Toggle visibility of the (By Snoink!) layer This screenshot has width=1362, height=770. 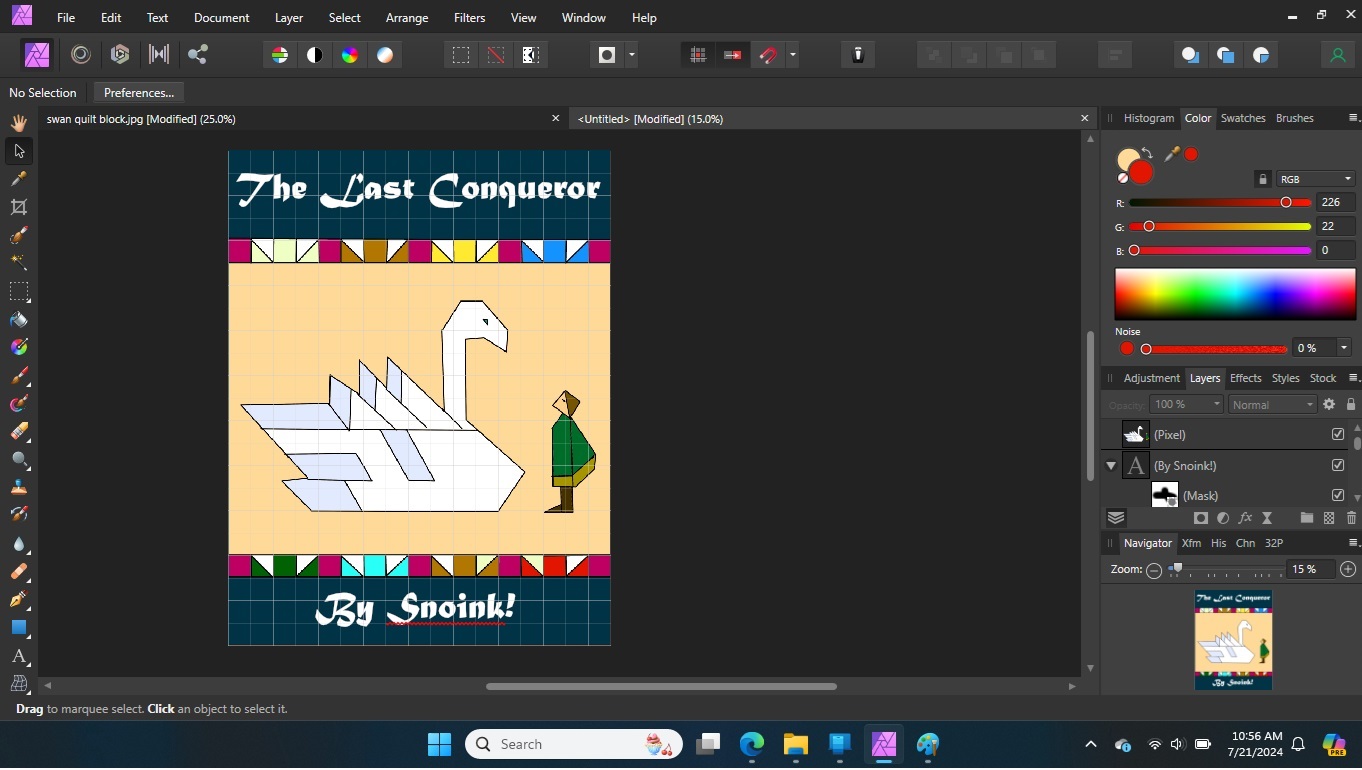point(1338,465)
